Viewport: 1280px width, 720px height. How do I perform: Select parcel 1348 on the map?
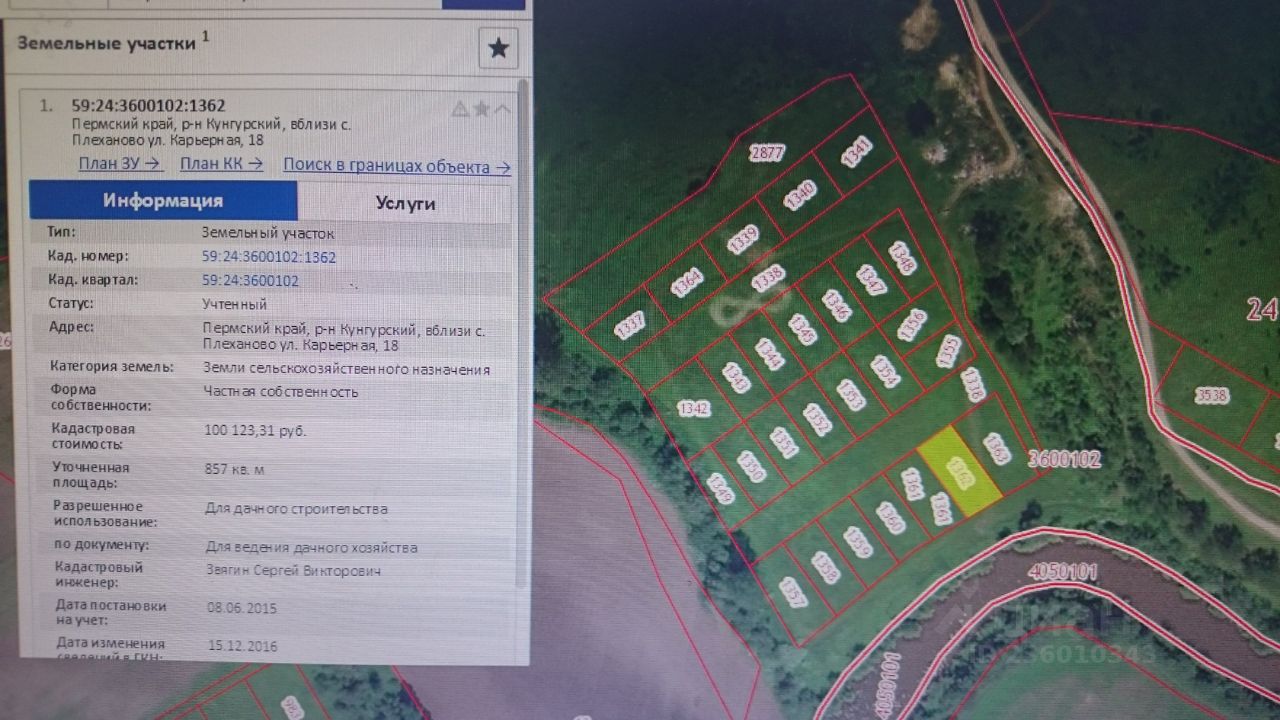(902, 257)
